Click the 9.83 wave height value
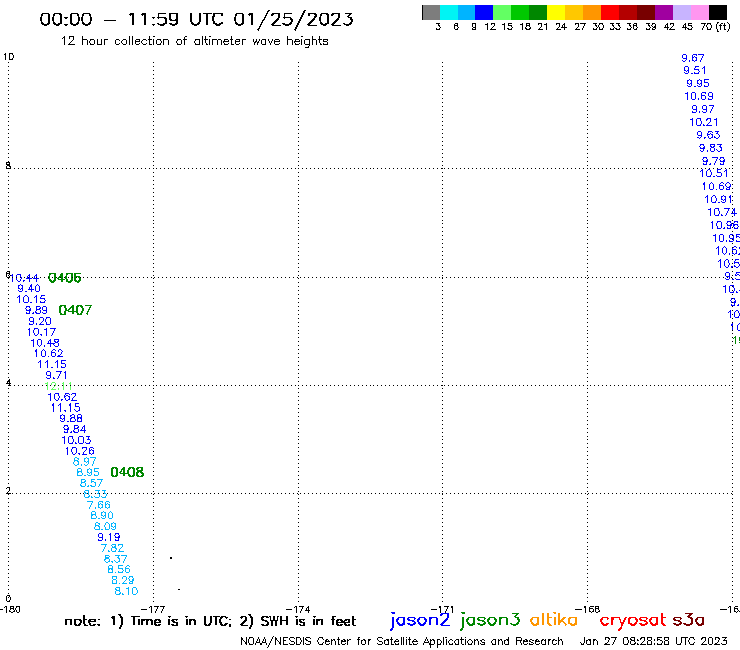The image size is (740, 650). pyautogui.click(x=711, y=148)
